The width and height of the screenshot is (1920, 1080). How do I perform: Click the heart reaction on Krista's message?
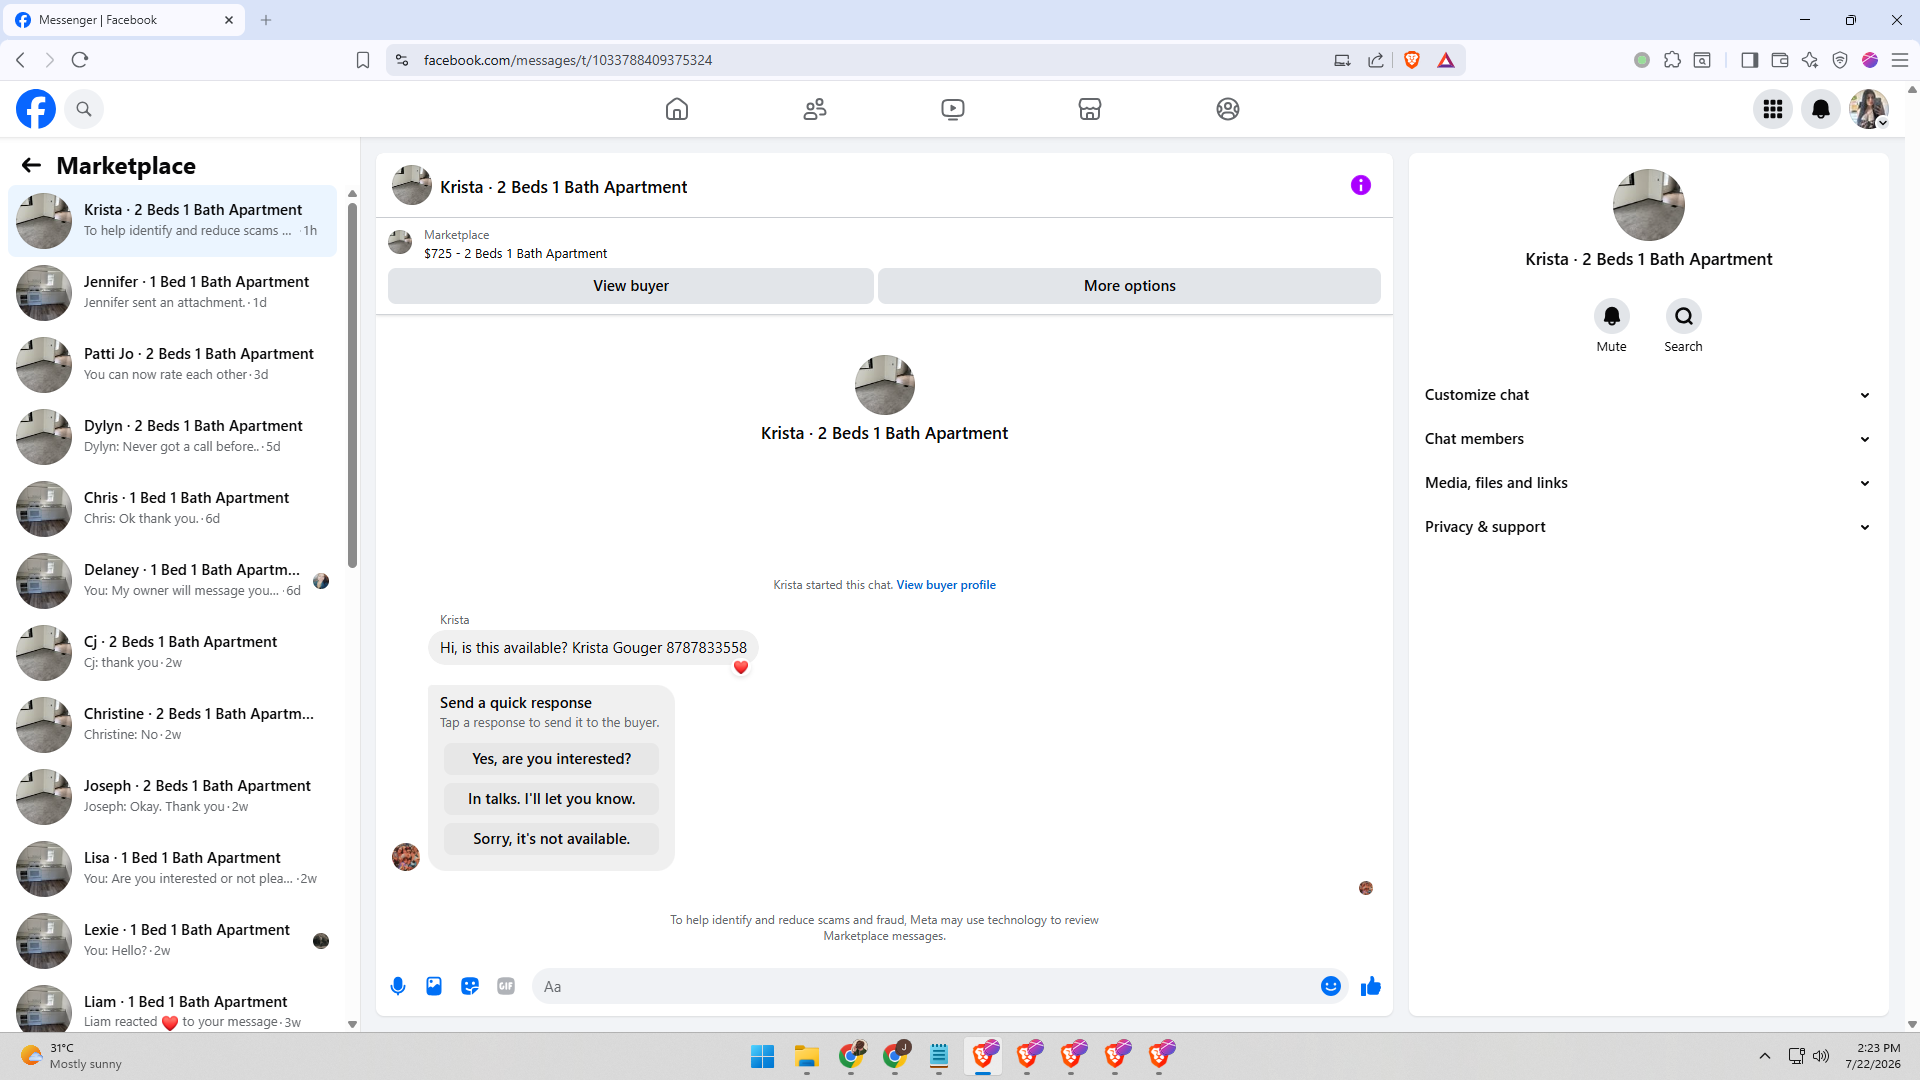coord(741,667)
